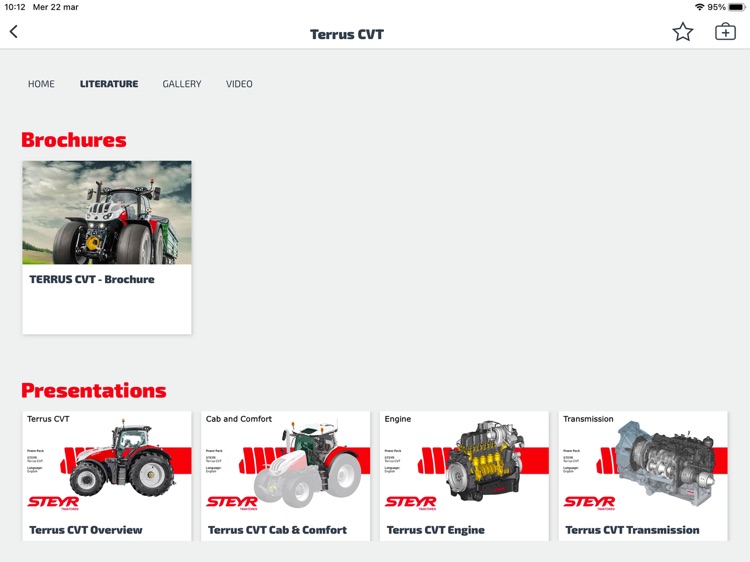Click the 'Terrus CVT Overview' title
750x562 pixels.
pos(86,530)
